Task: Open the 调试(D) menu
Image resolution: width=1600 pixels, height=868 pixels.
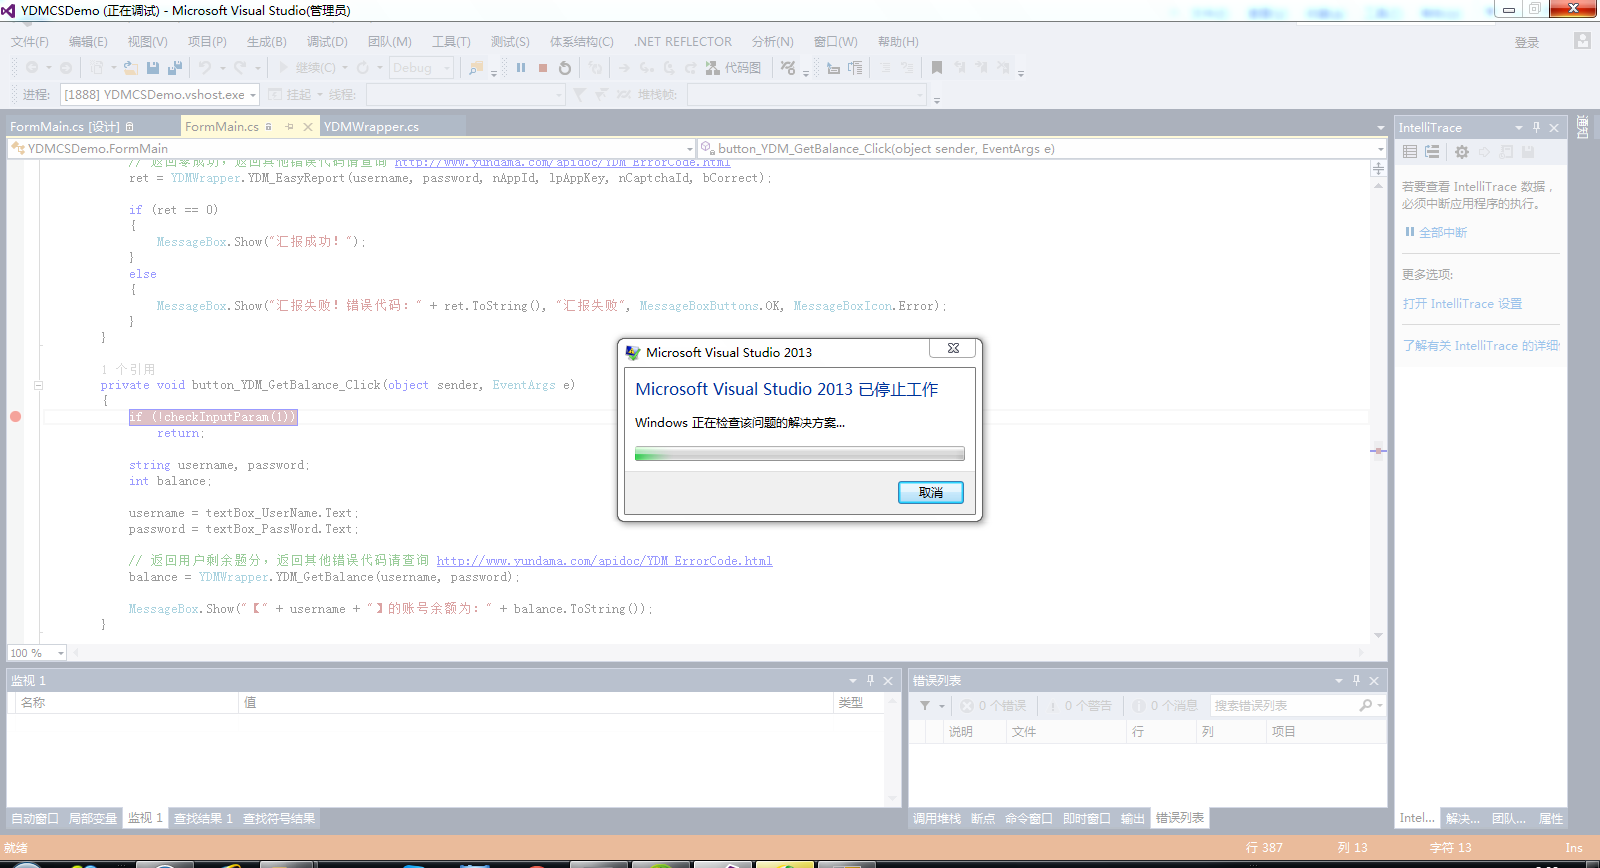Action: point(327,42)
